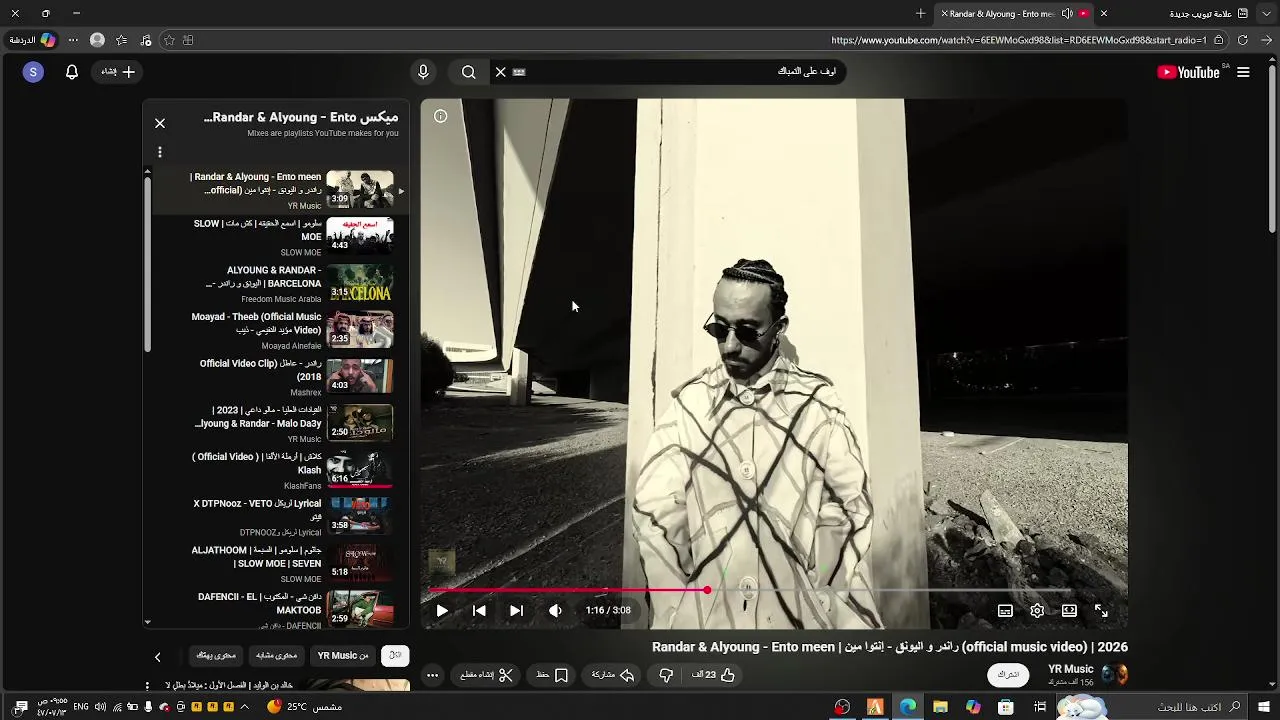Open options for the bottom suggested video
Screen dimensions: 1280x720
147,686
